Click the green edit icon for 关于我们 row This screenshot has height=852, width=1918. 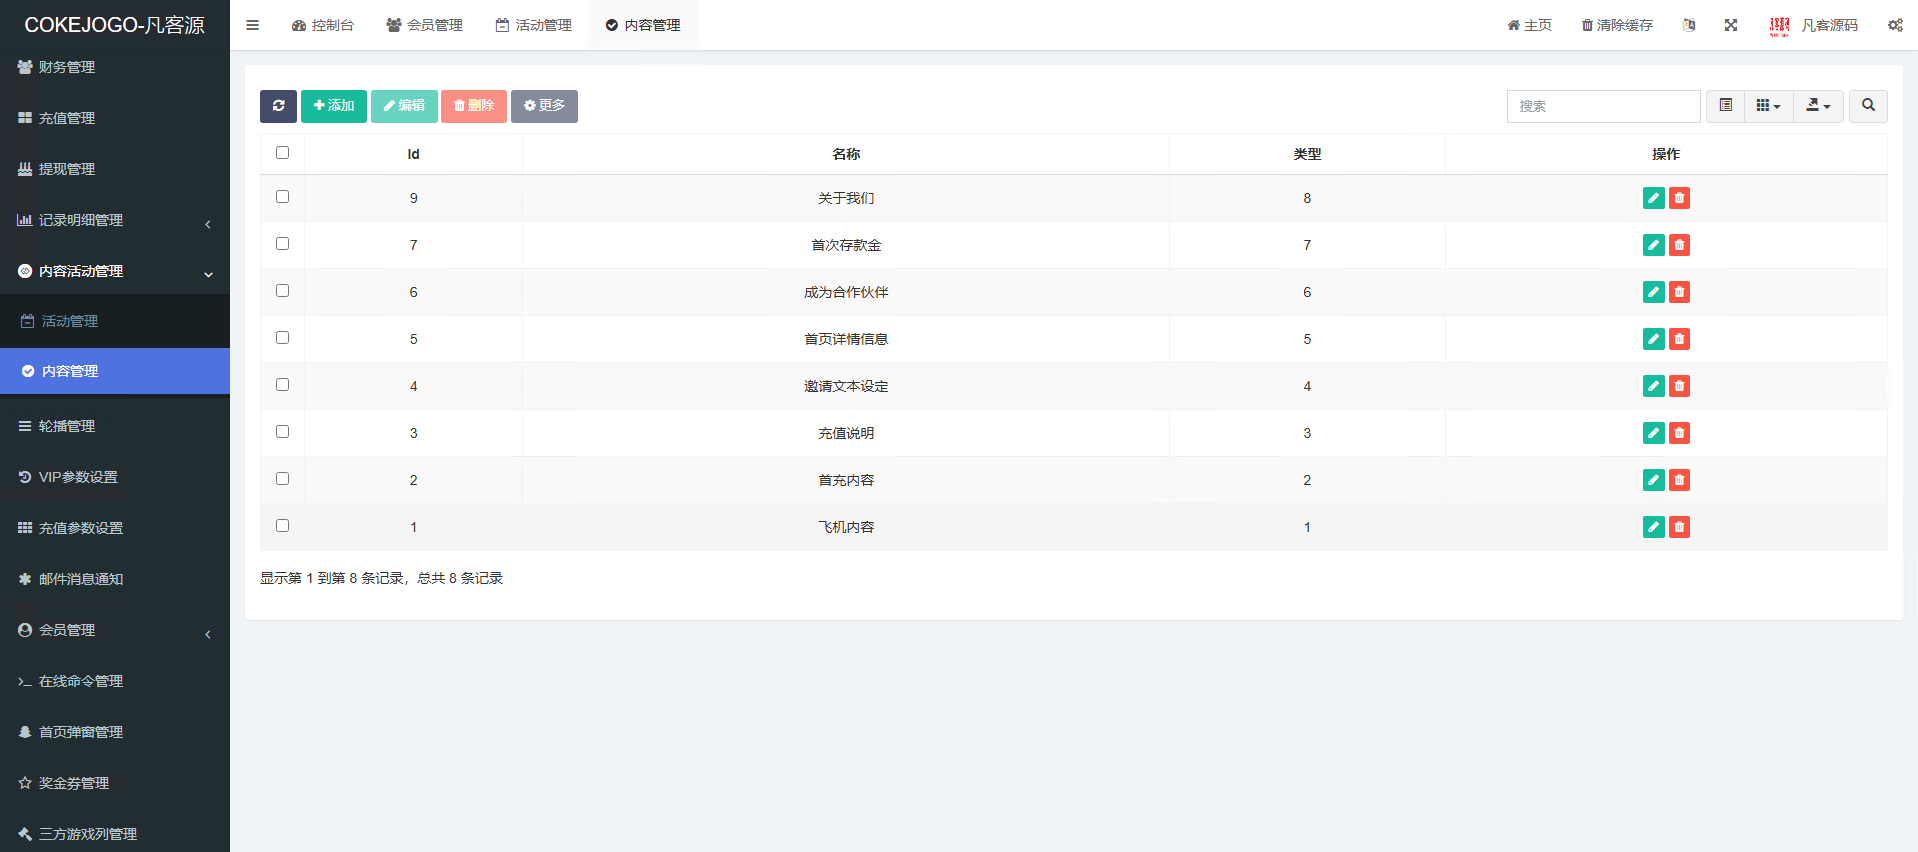click(1653, 198)
